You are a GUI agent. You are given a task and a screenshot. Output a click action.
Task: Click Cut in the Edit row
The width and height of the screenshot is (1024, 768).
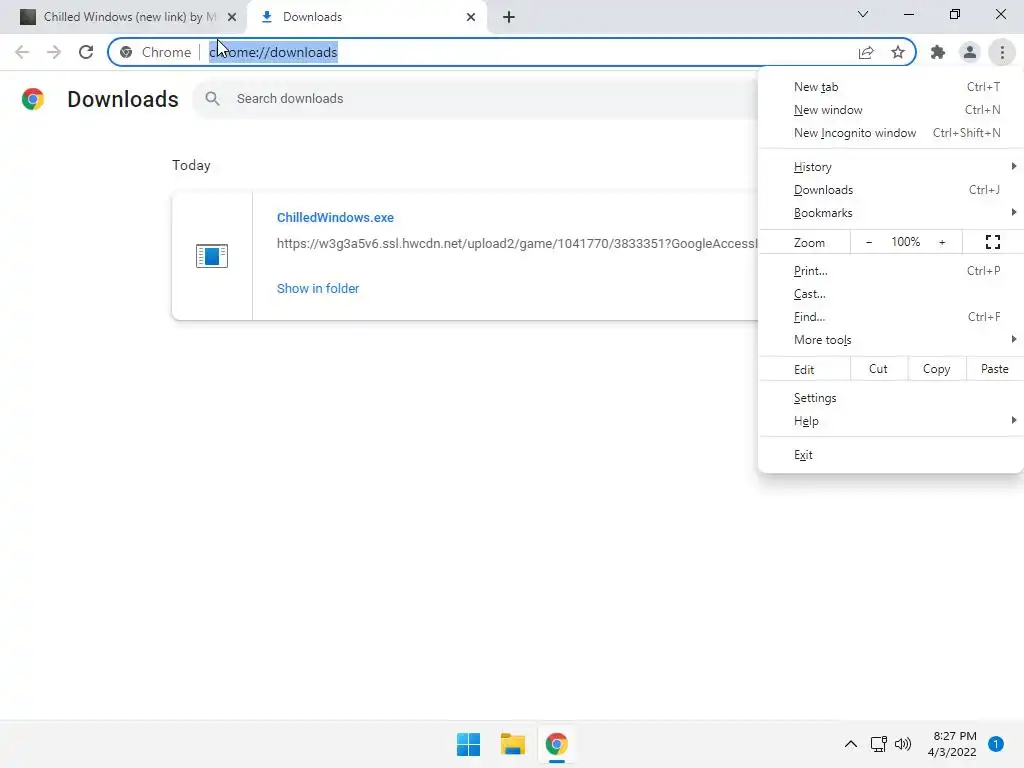coord(878,369)
